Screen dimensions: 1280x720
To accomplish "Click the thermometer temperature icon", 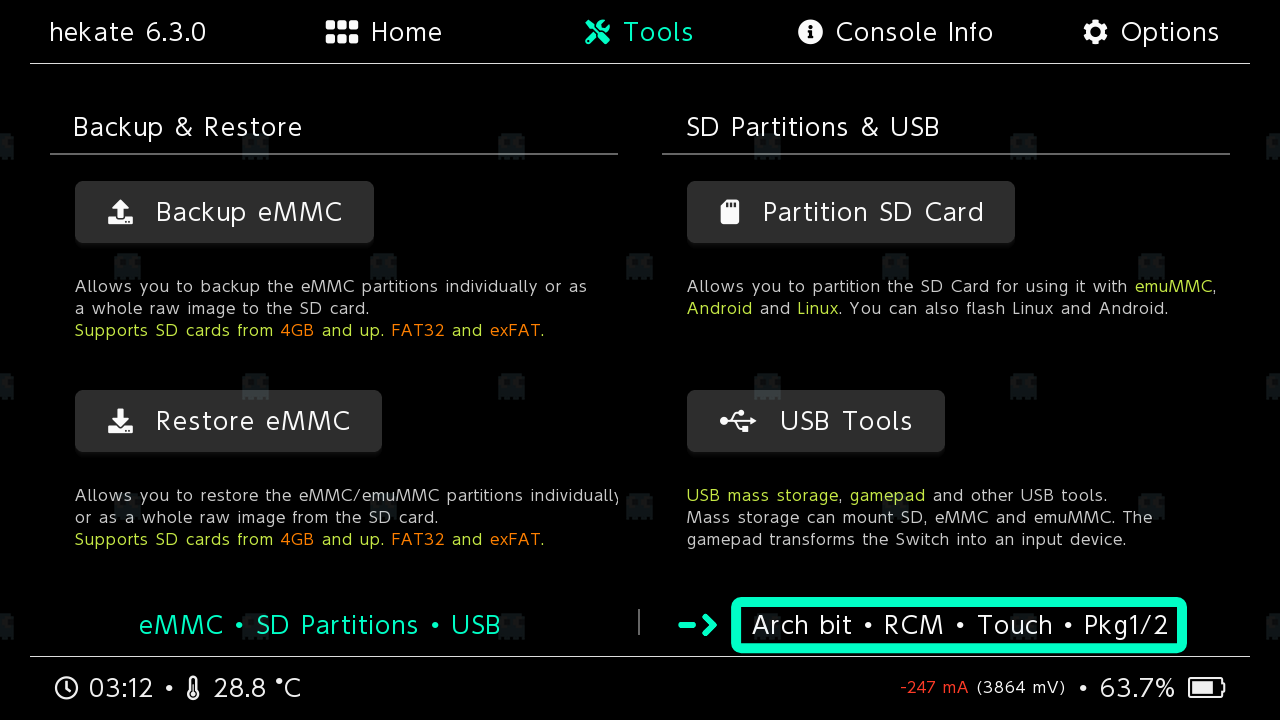I will coord(193,688).
